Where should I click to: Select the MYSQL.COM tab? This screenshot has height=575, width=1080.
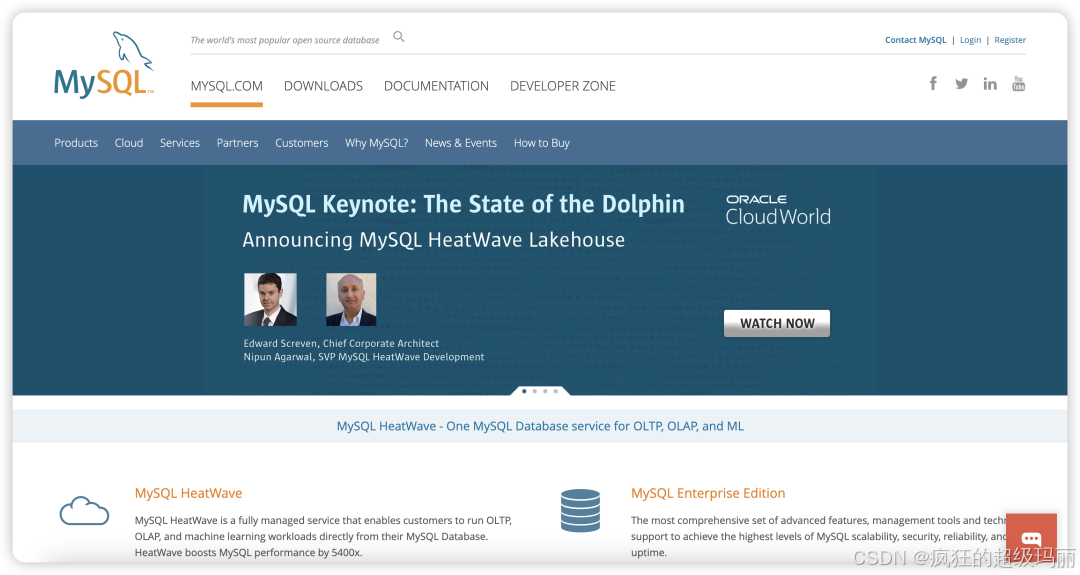(x=227, y=86)
